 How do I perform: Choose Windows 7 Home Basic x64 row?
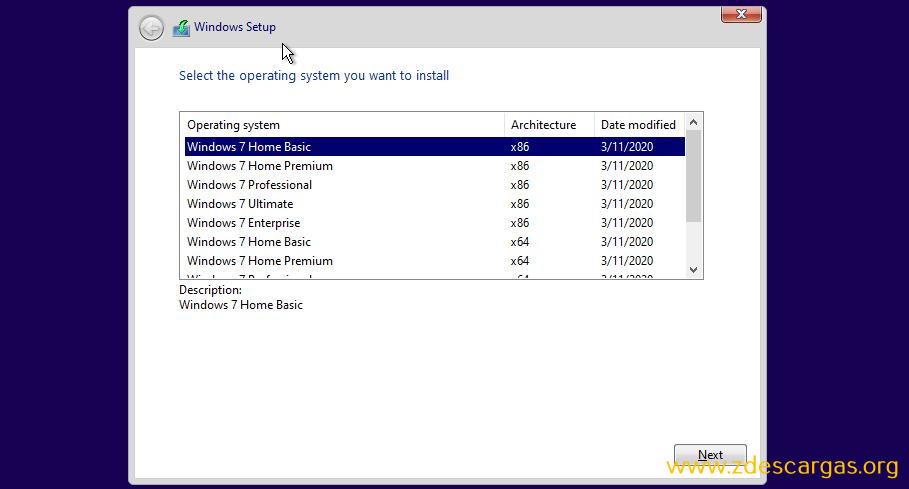(x=435, y=242)
